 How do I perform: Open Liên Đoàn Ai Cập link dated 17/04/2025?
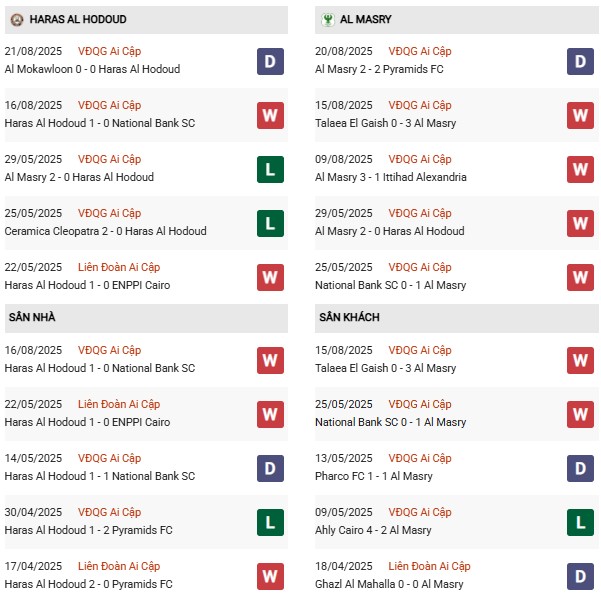[x=119, y=566]
